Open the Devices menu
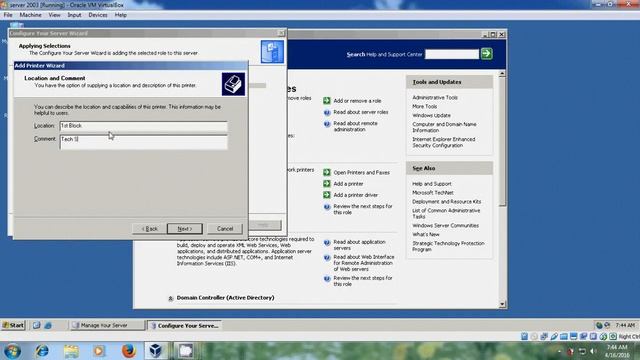The width and height of the screenshot is (640, 360). point(98,15)
